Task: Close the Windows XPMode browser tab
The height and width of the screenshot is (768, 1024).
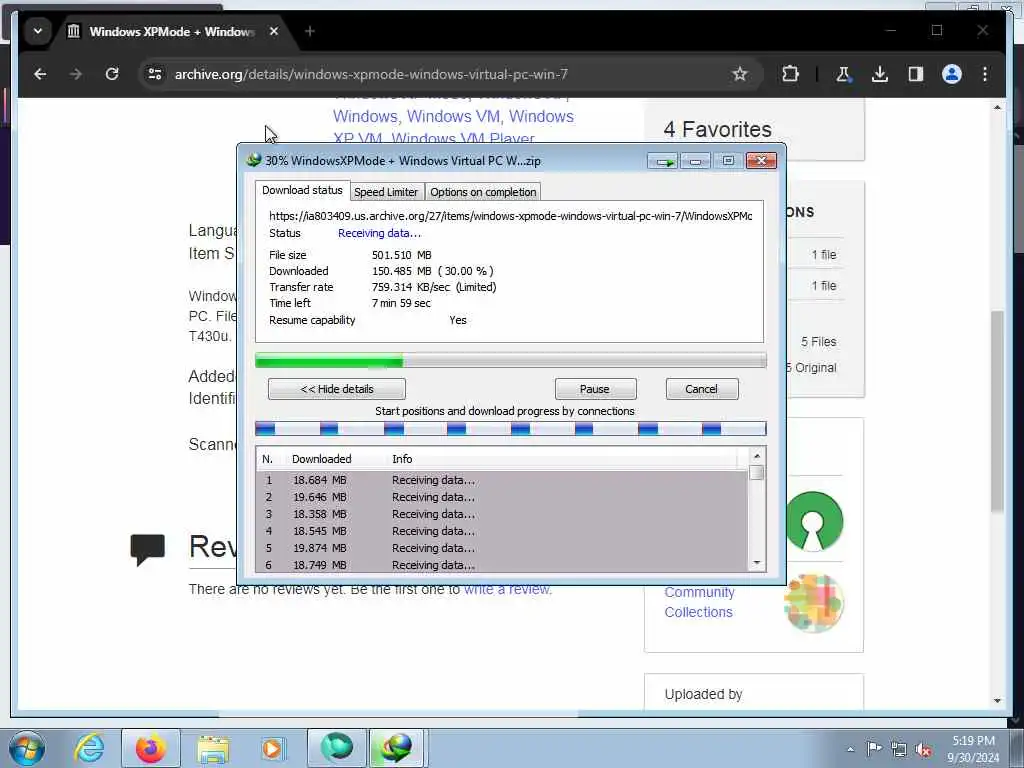Action: (274, 31)
